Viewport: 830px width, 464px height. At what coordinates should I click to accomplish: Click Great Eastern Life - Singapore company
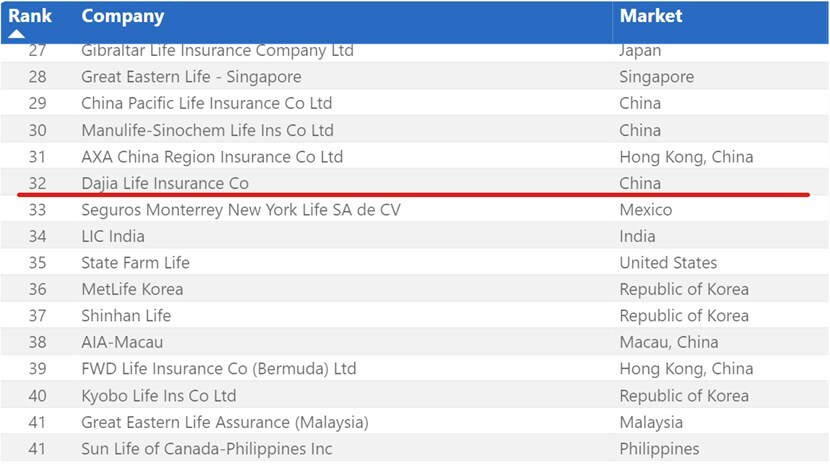191,77
